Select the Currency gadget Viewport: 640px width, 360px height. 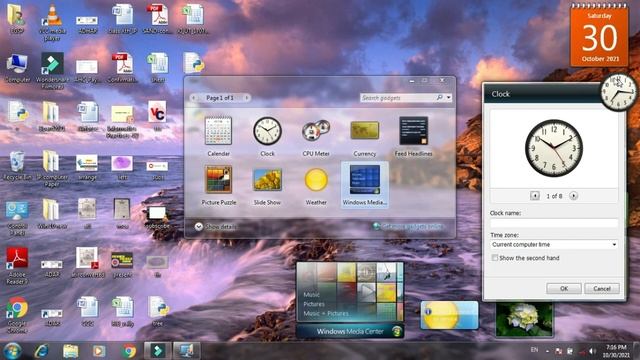[x=364, y=137]
